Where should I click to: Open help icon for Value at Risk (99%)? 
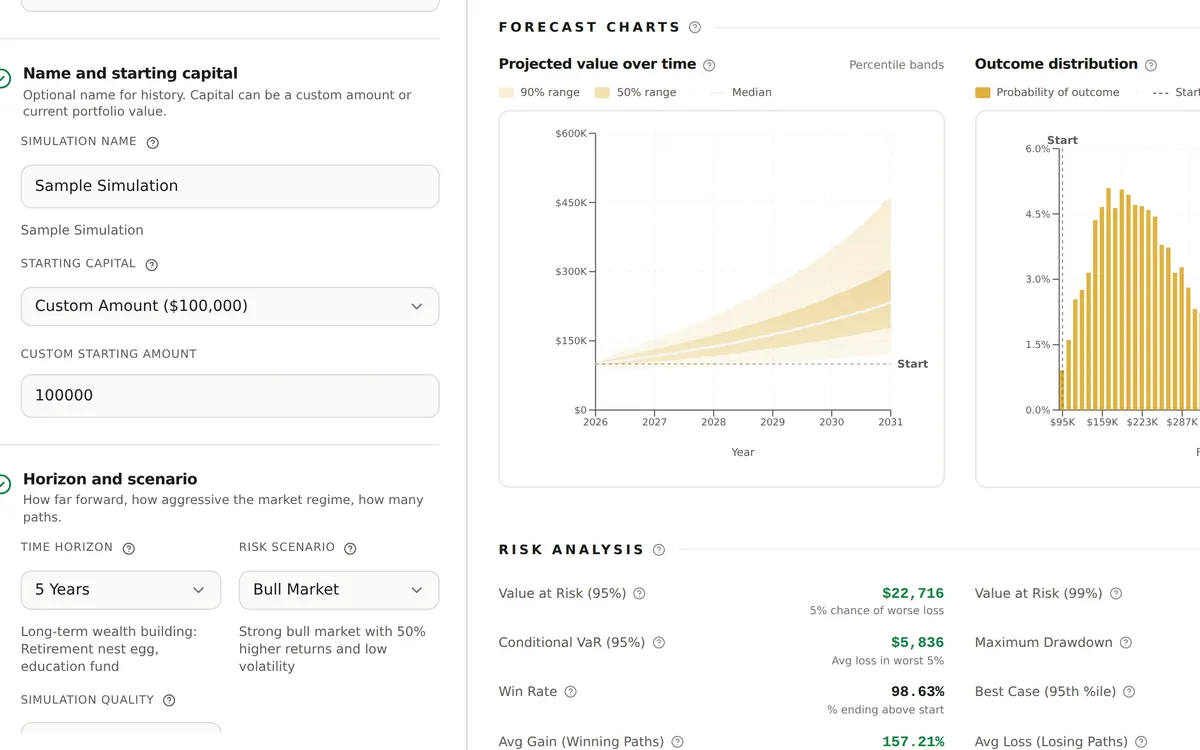tap(1116, 593)
